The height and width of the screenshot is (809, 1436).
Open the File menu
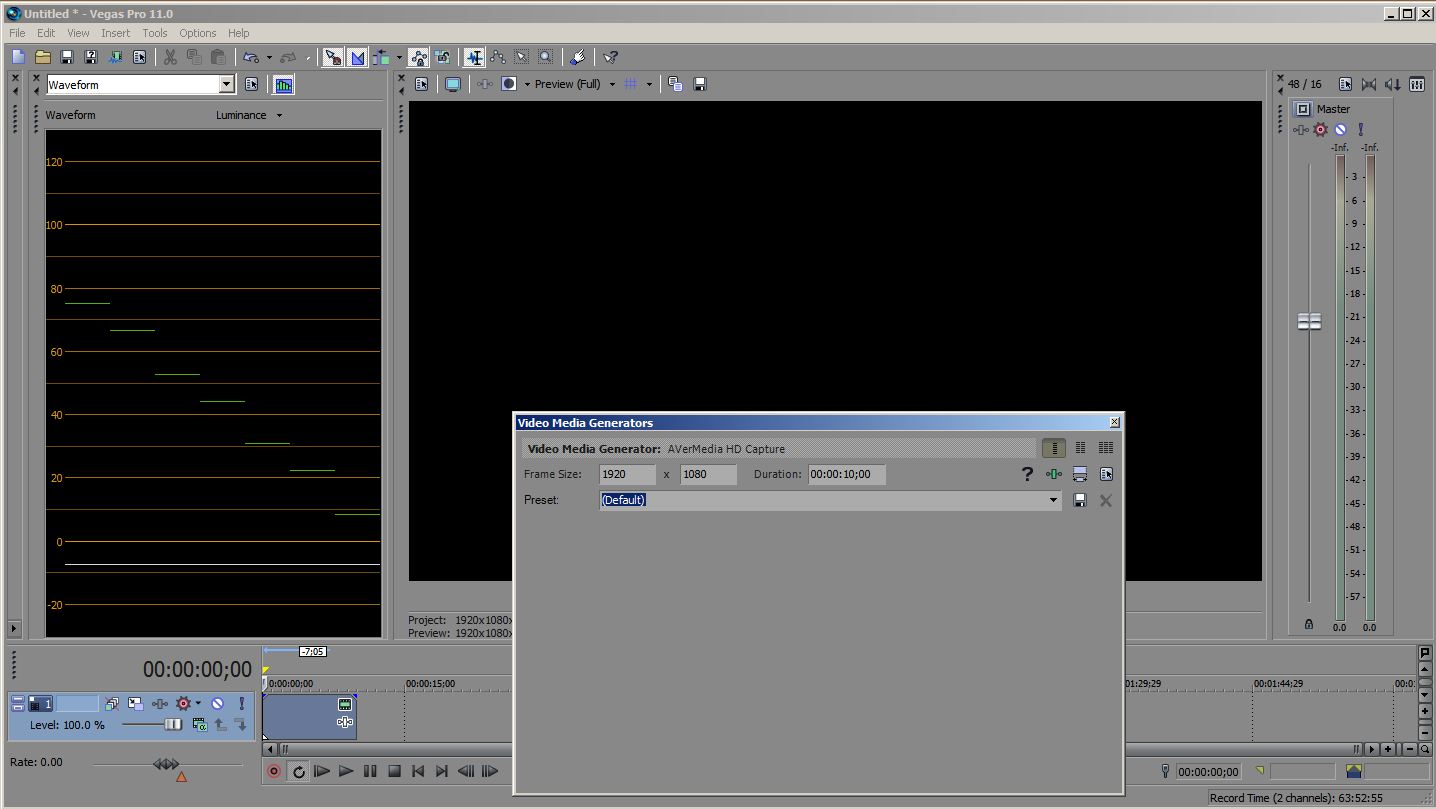point(17,33)
